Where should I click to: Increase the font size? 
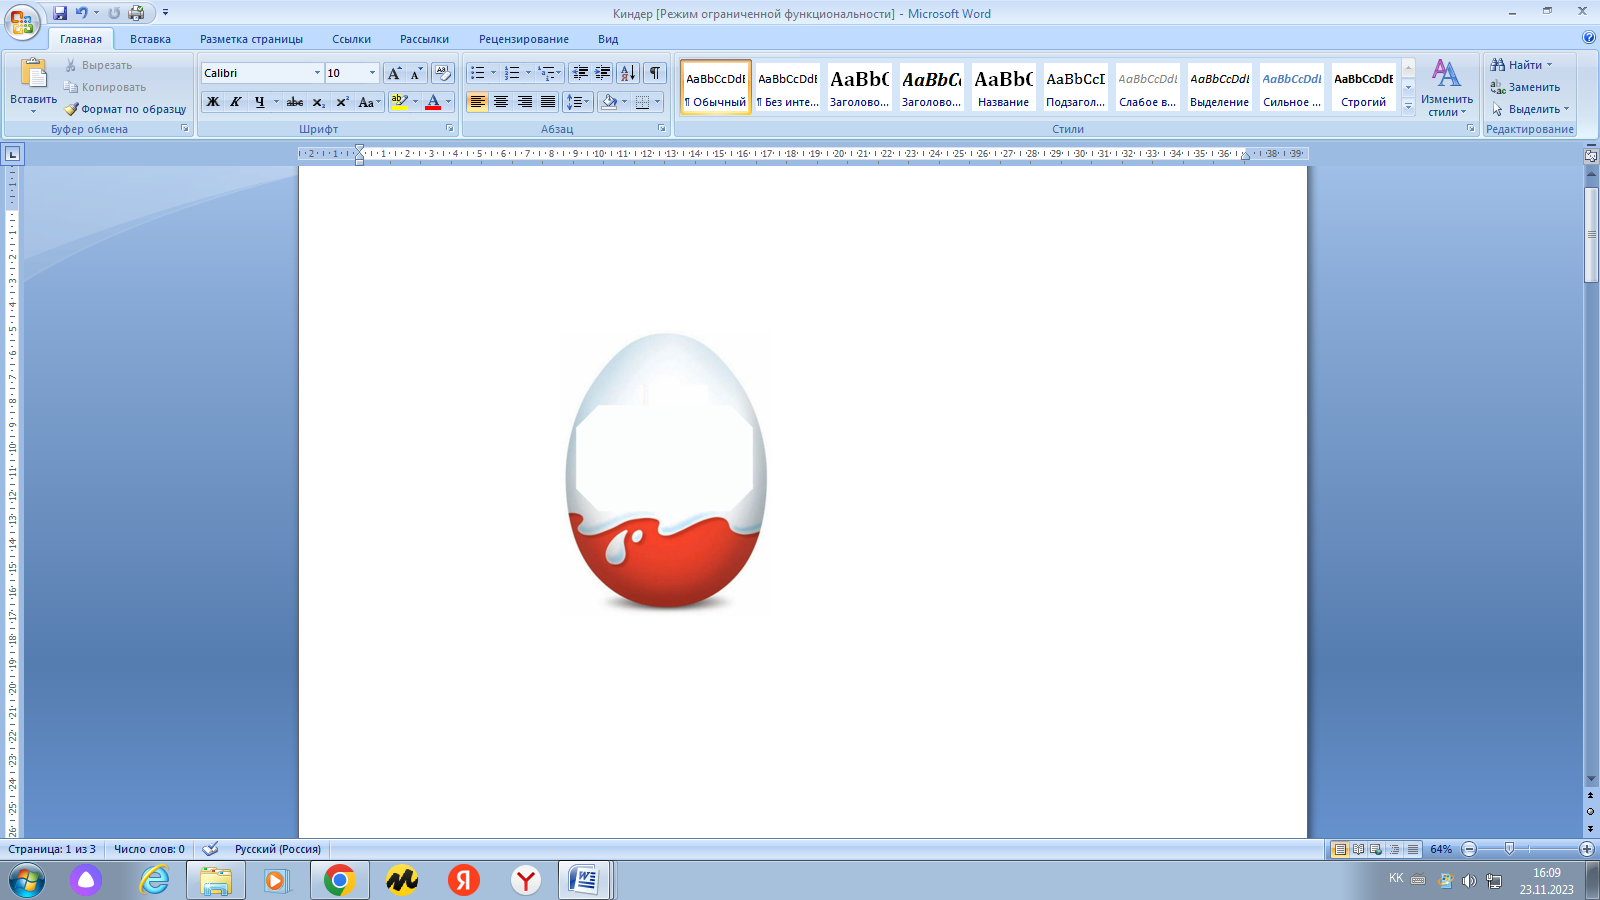[x=394, y=73]
